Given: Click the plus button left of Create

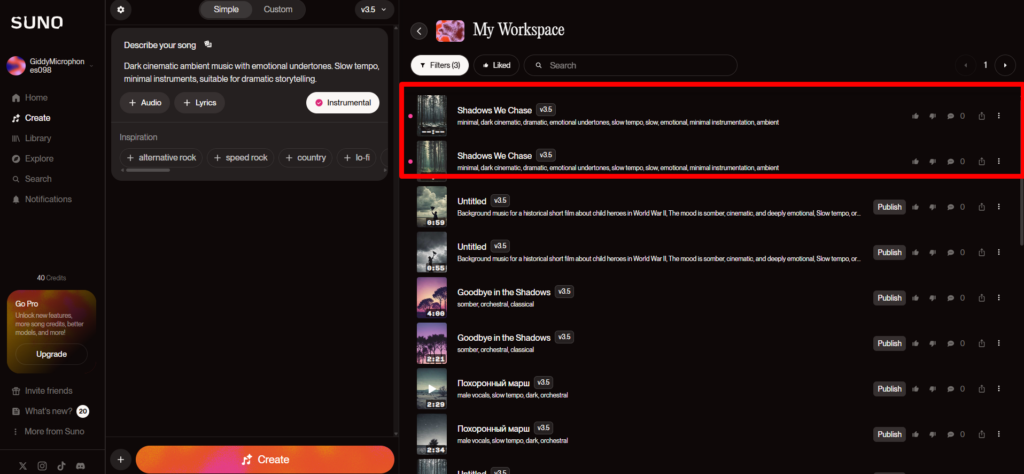Looking at the screenshot, I should [120, 460].
